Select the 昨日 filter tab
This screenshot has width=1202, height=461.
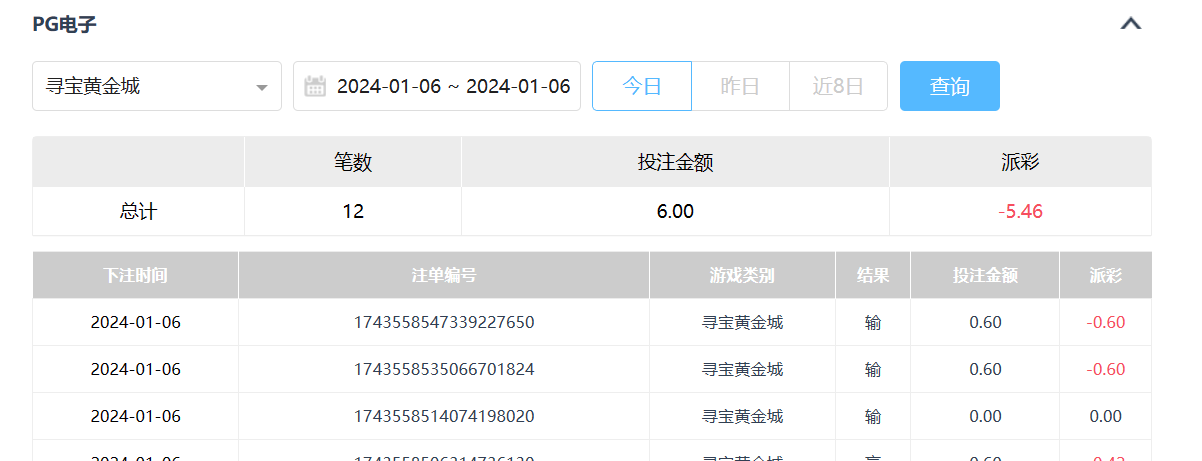point(740,86)
